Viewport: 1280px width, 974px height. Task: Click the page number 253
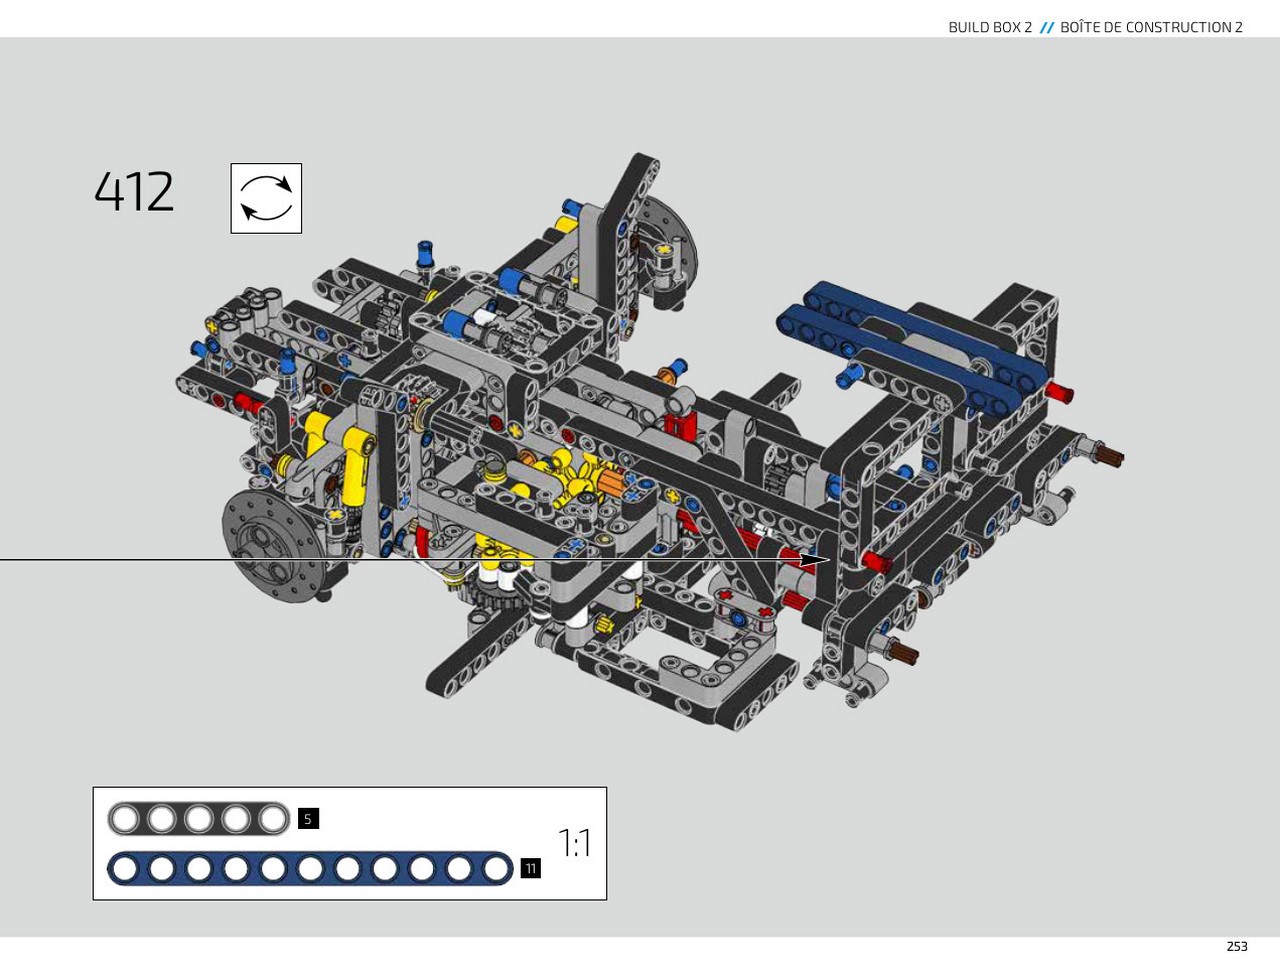pos(1237,946)
